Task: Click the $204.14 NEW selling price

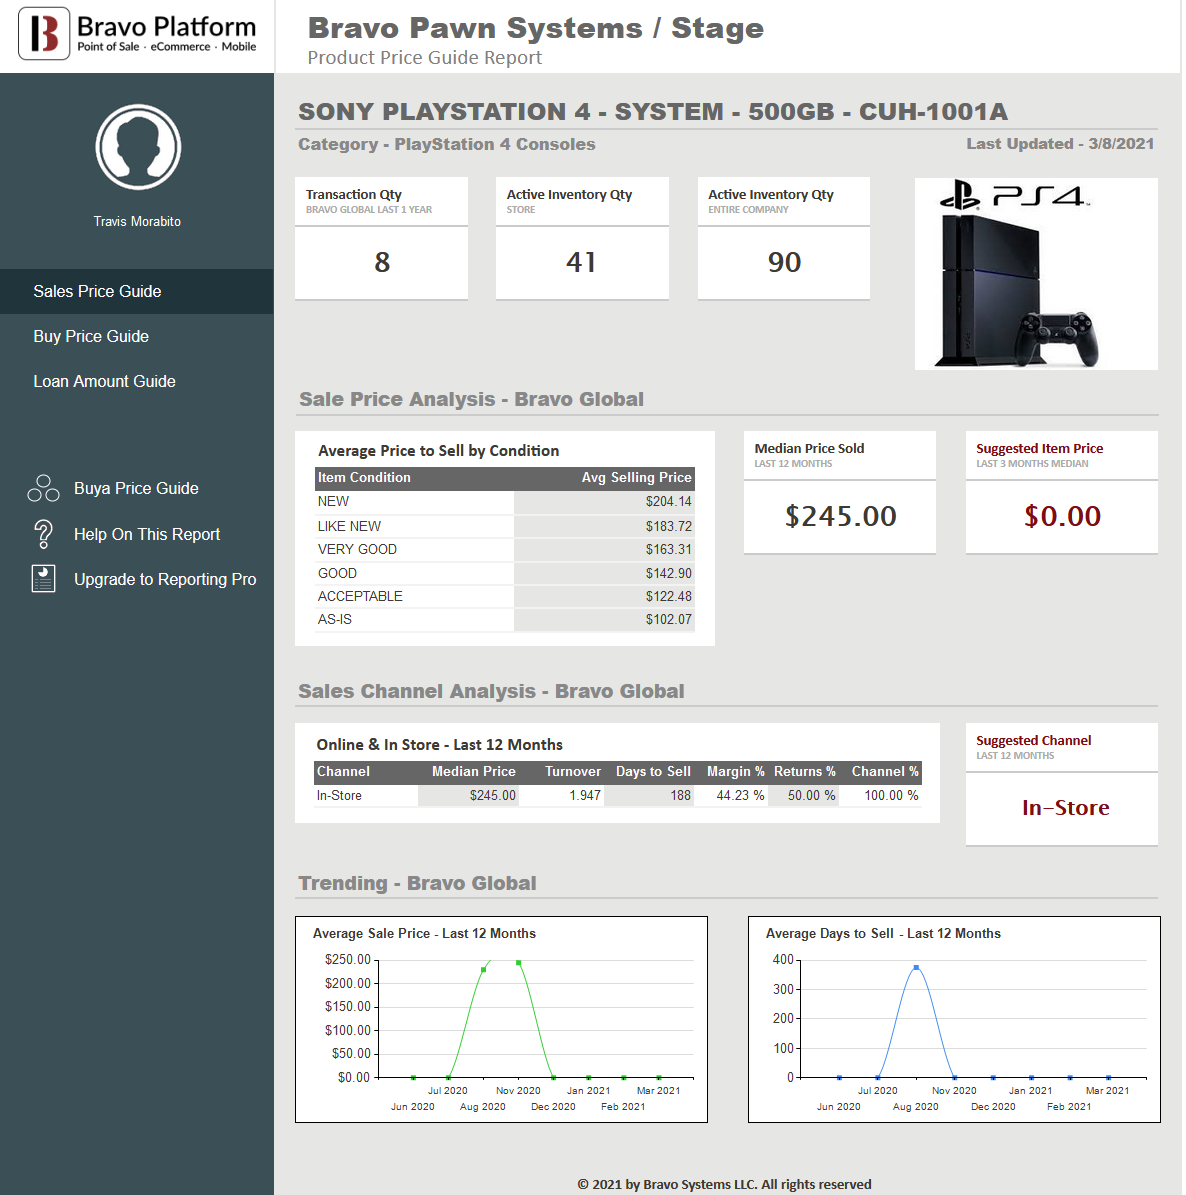Action: 668,501
